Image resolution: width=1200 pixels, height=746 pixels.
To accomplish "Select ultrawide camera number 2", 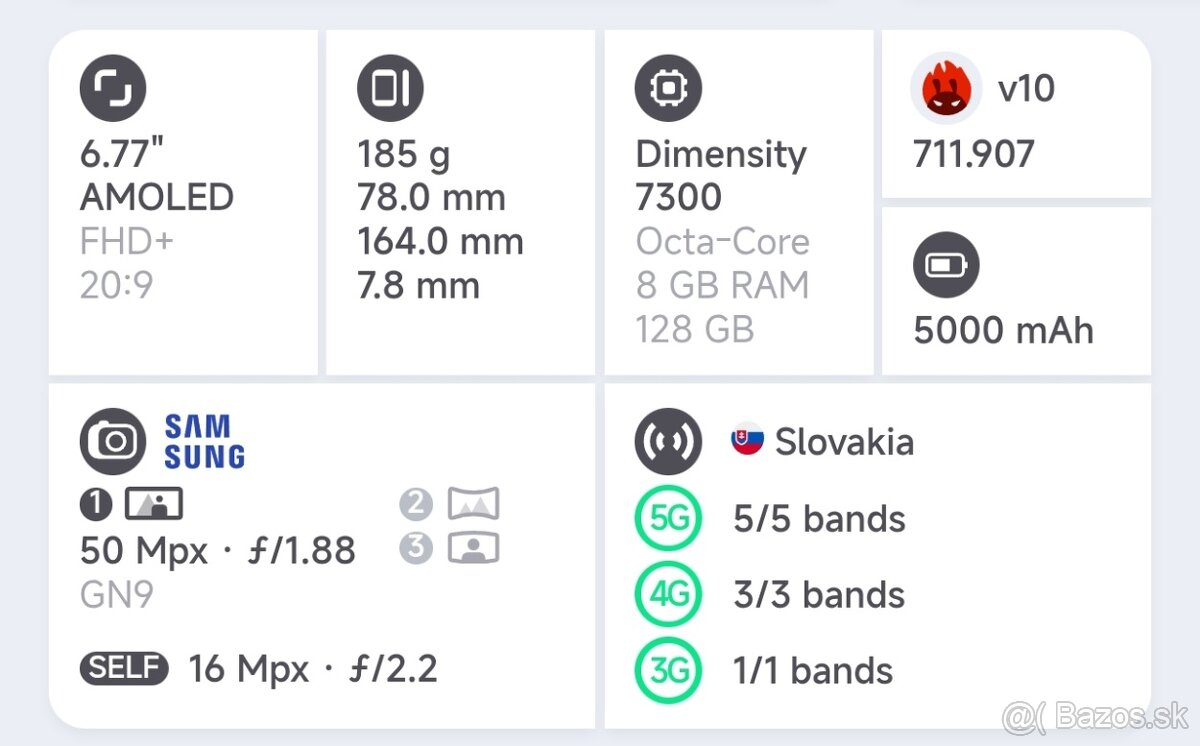I will tap(416, 505).
